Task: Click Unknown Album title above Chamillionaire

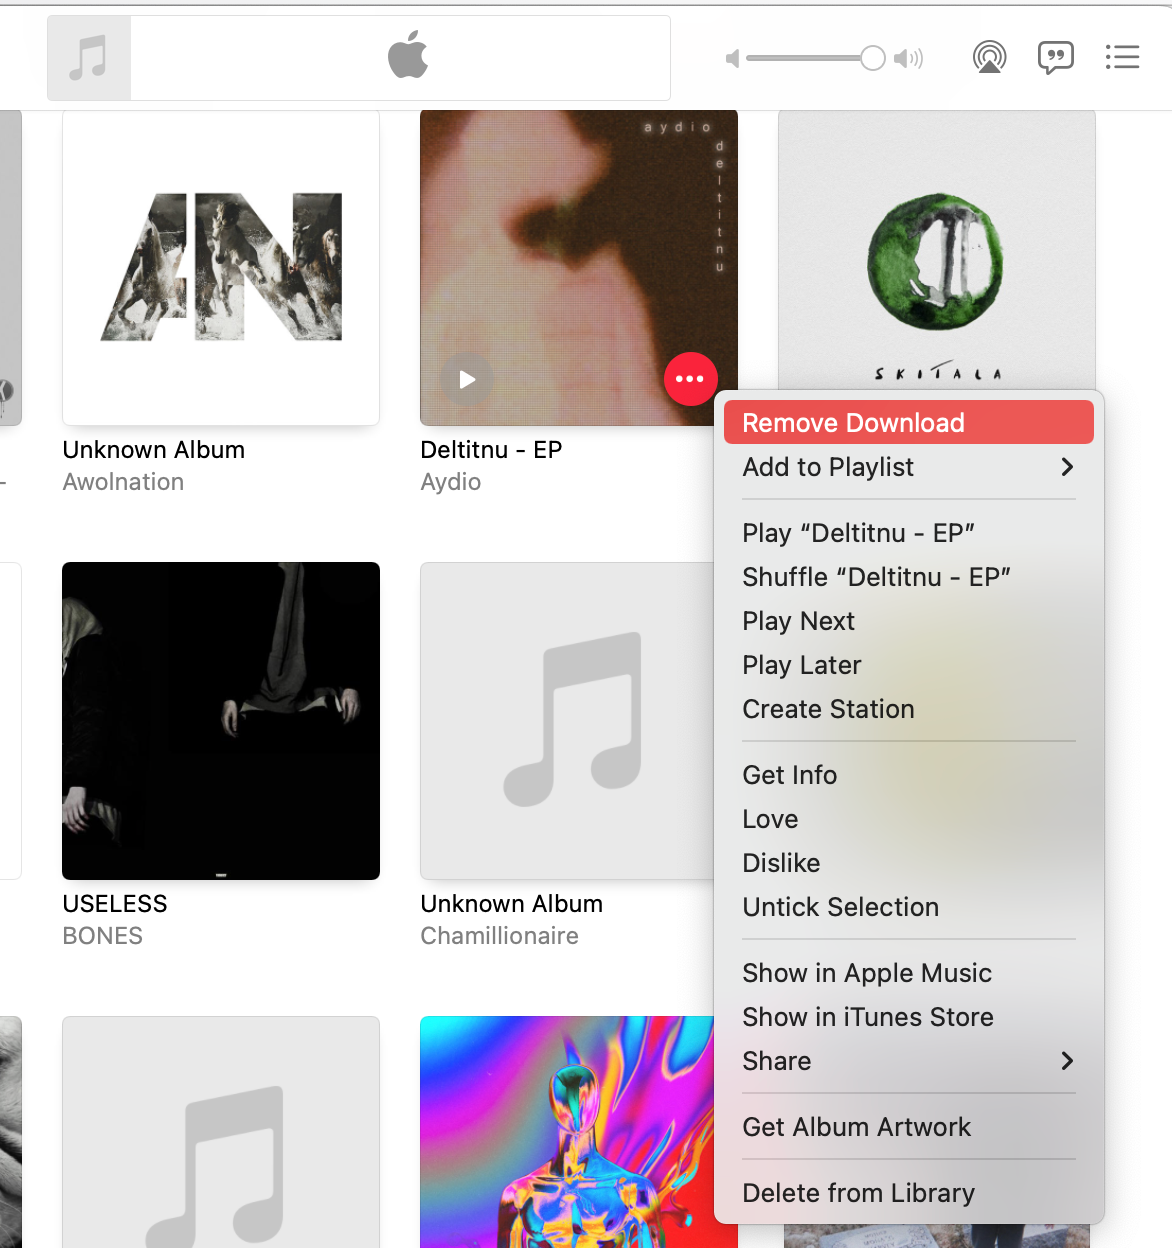Action: pyautogui.click(x=511, y=904)
